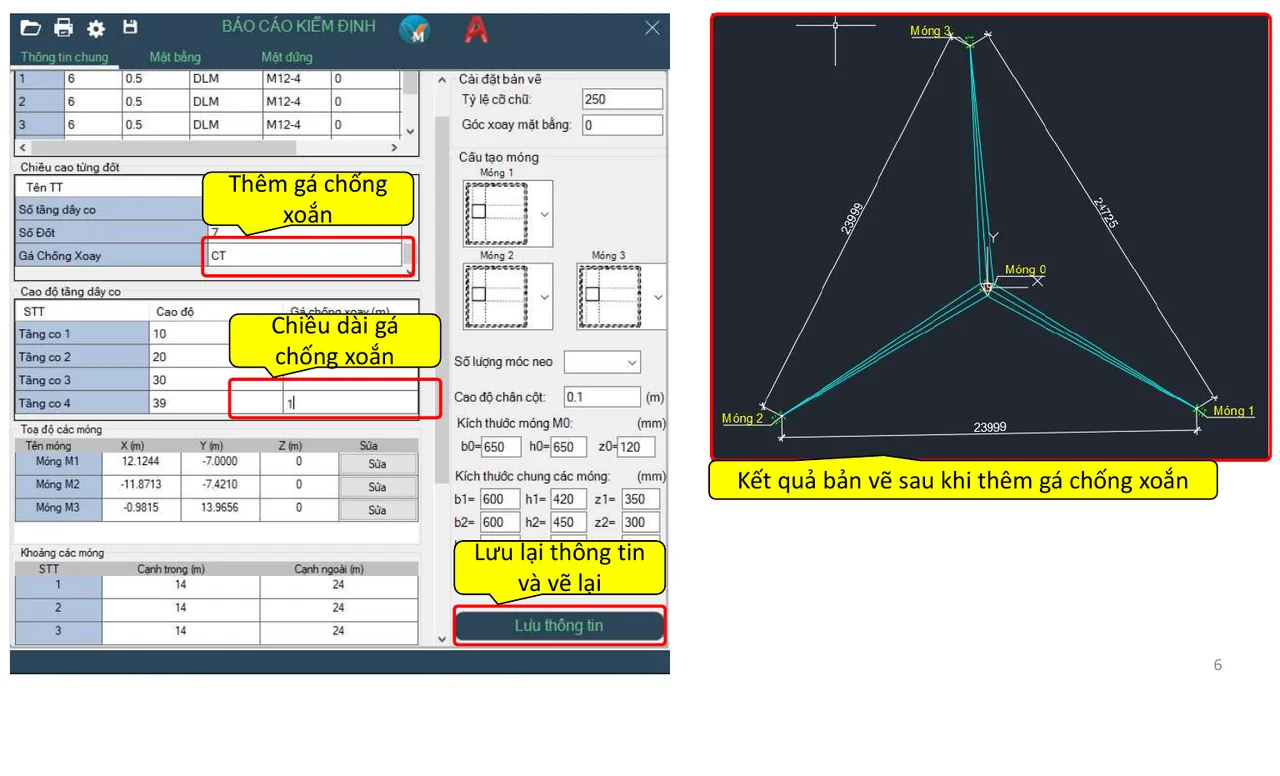Click the printer icon in toolbar
The image size is (1280, 776).
64,28
